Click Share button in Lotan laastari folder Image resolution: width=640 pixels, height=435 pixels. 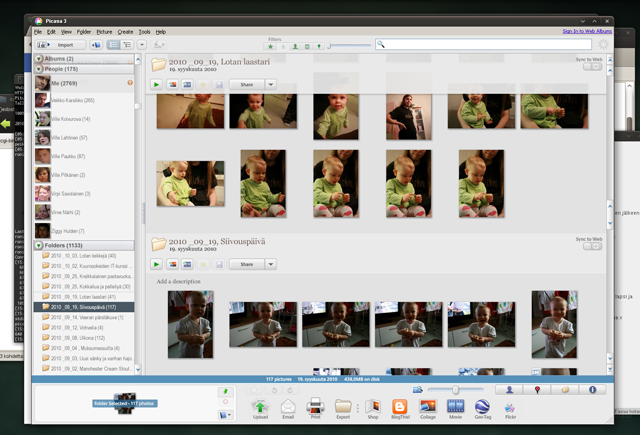point(247,84)
